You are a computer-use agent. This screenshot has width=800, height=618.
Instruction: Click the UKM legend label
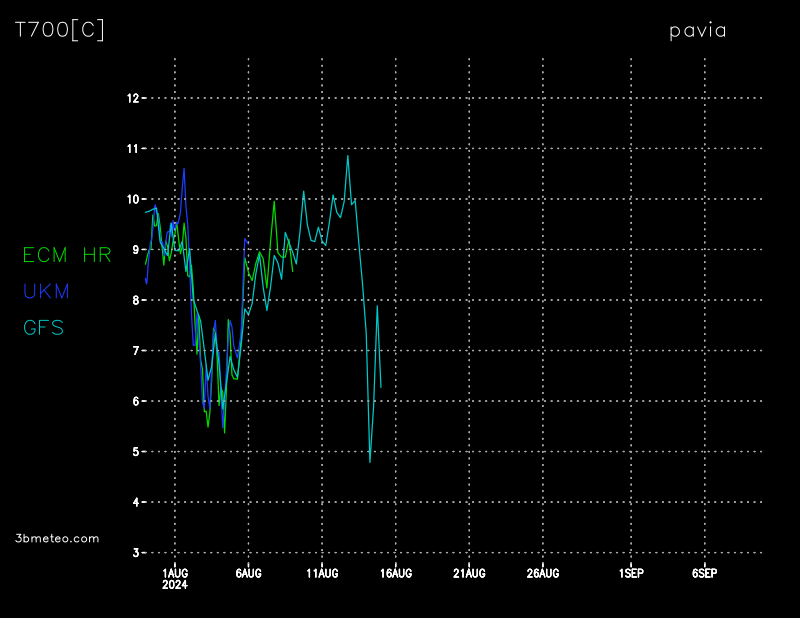click(46, 291)
